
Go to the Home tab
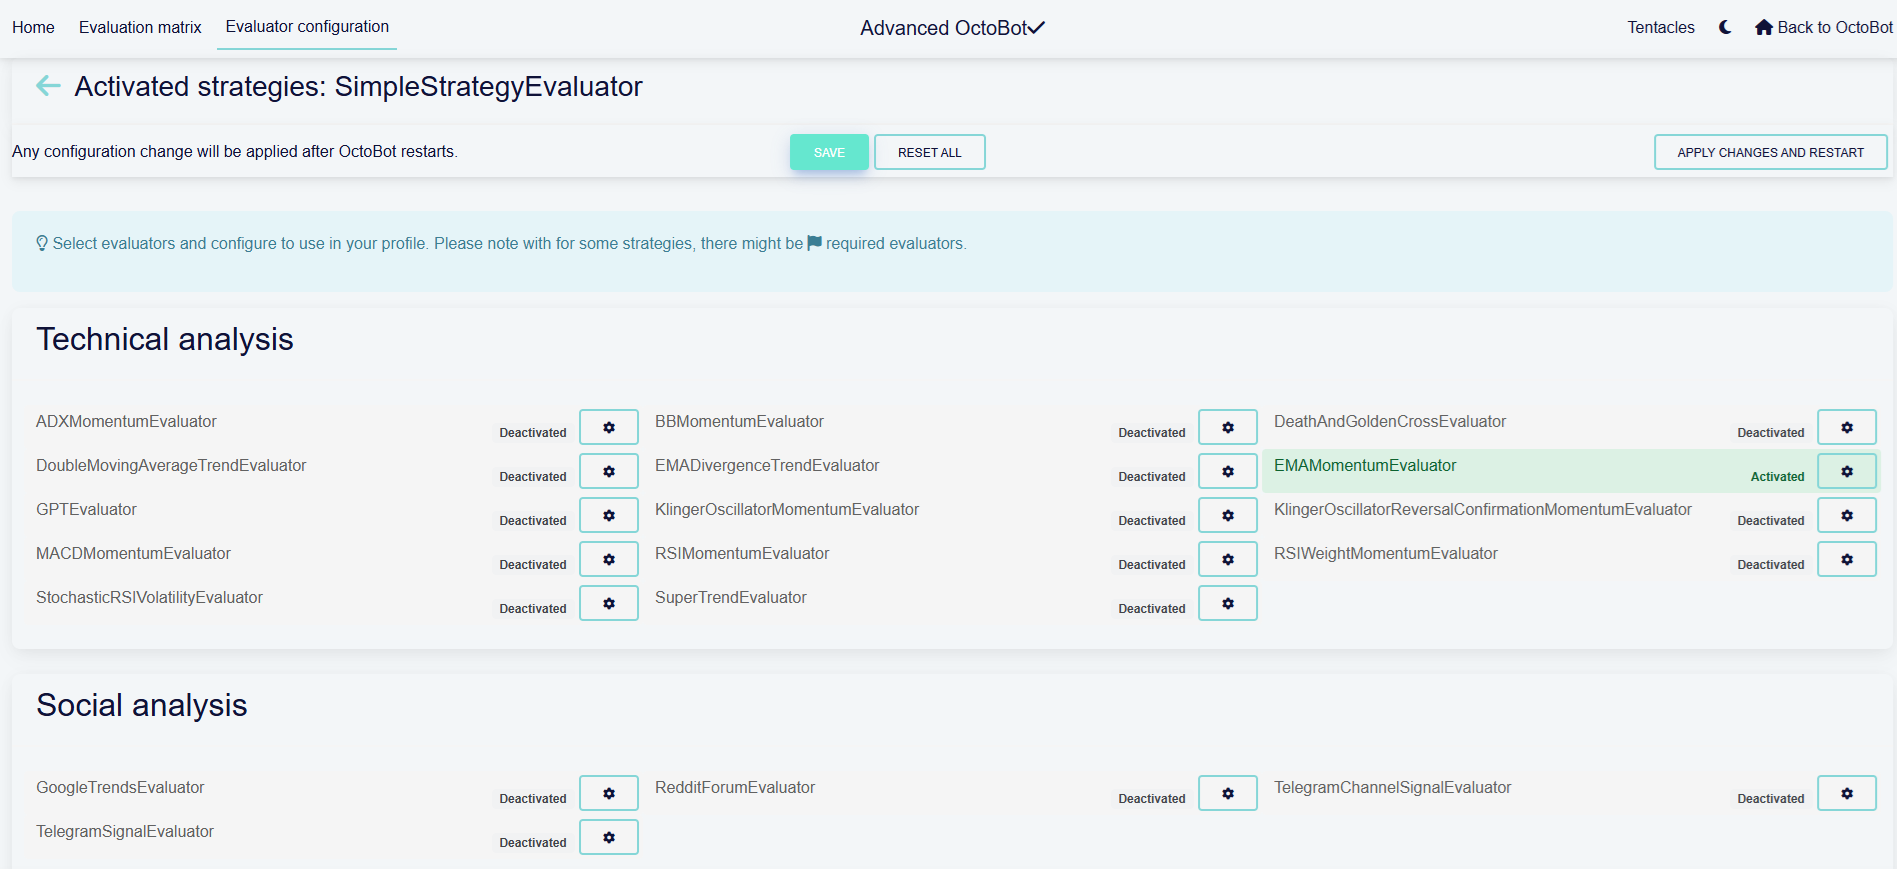(33, 27)
